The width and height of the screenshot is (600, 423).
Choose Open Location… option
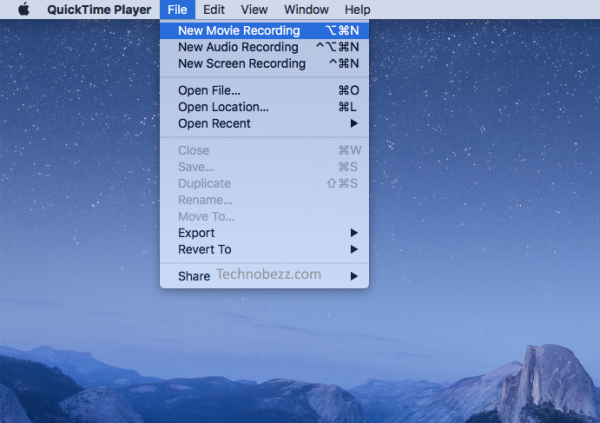pos(223,106)
